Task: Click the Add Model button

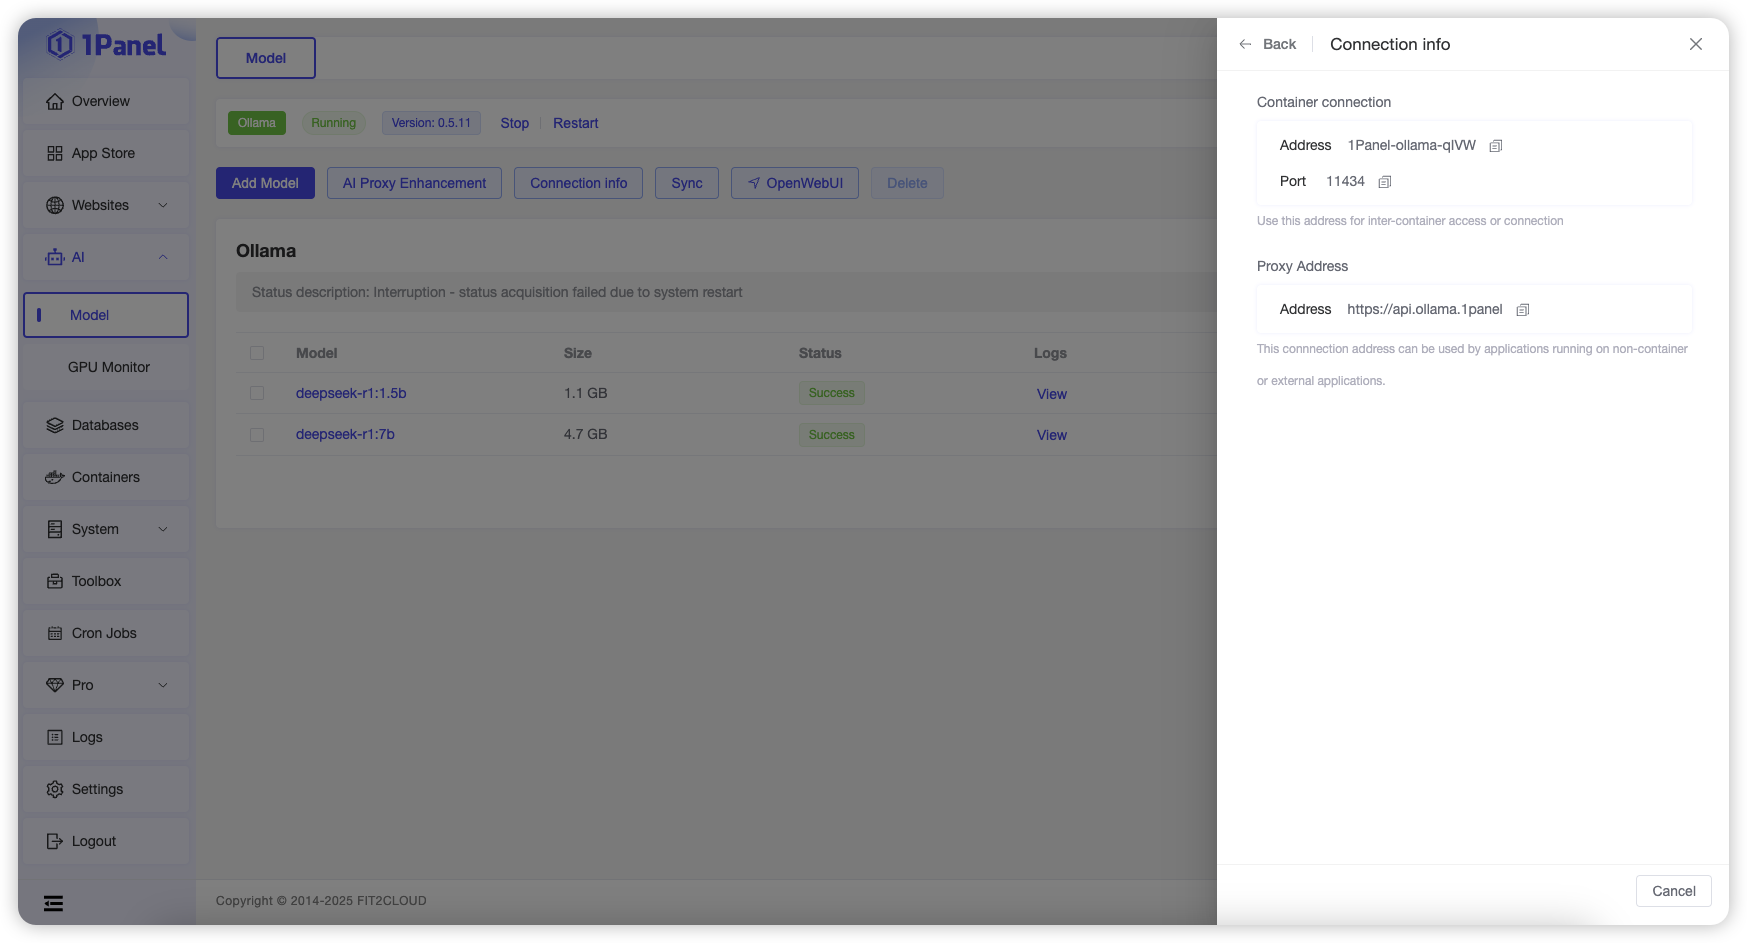Action: click(265, 183)
